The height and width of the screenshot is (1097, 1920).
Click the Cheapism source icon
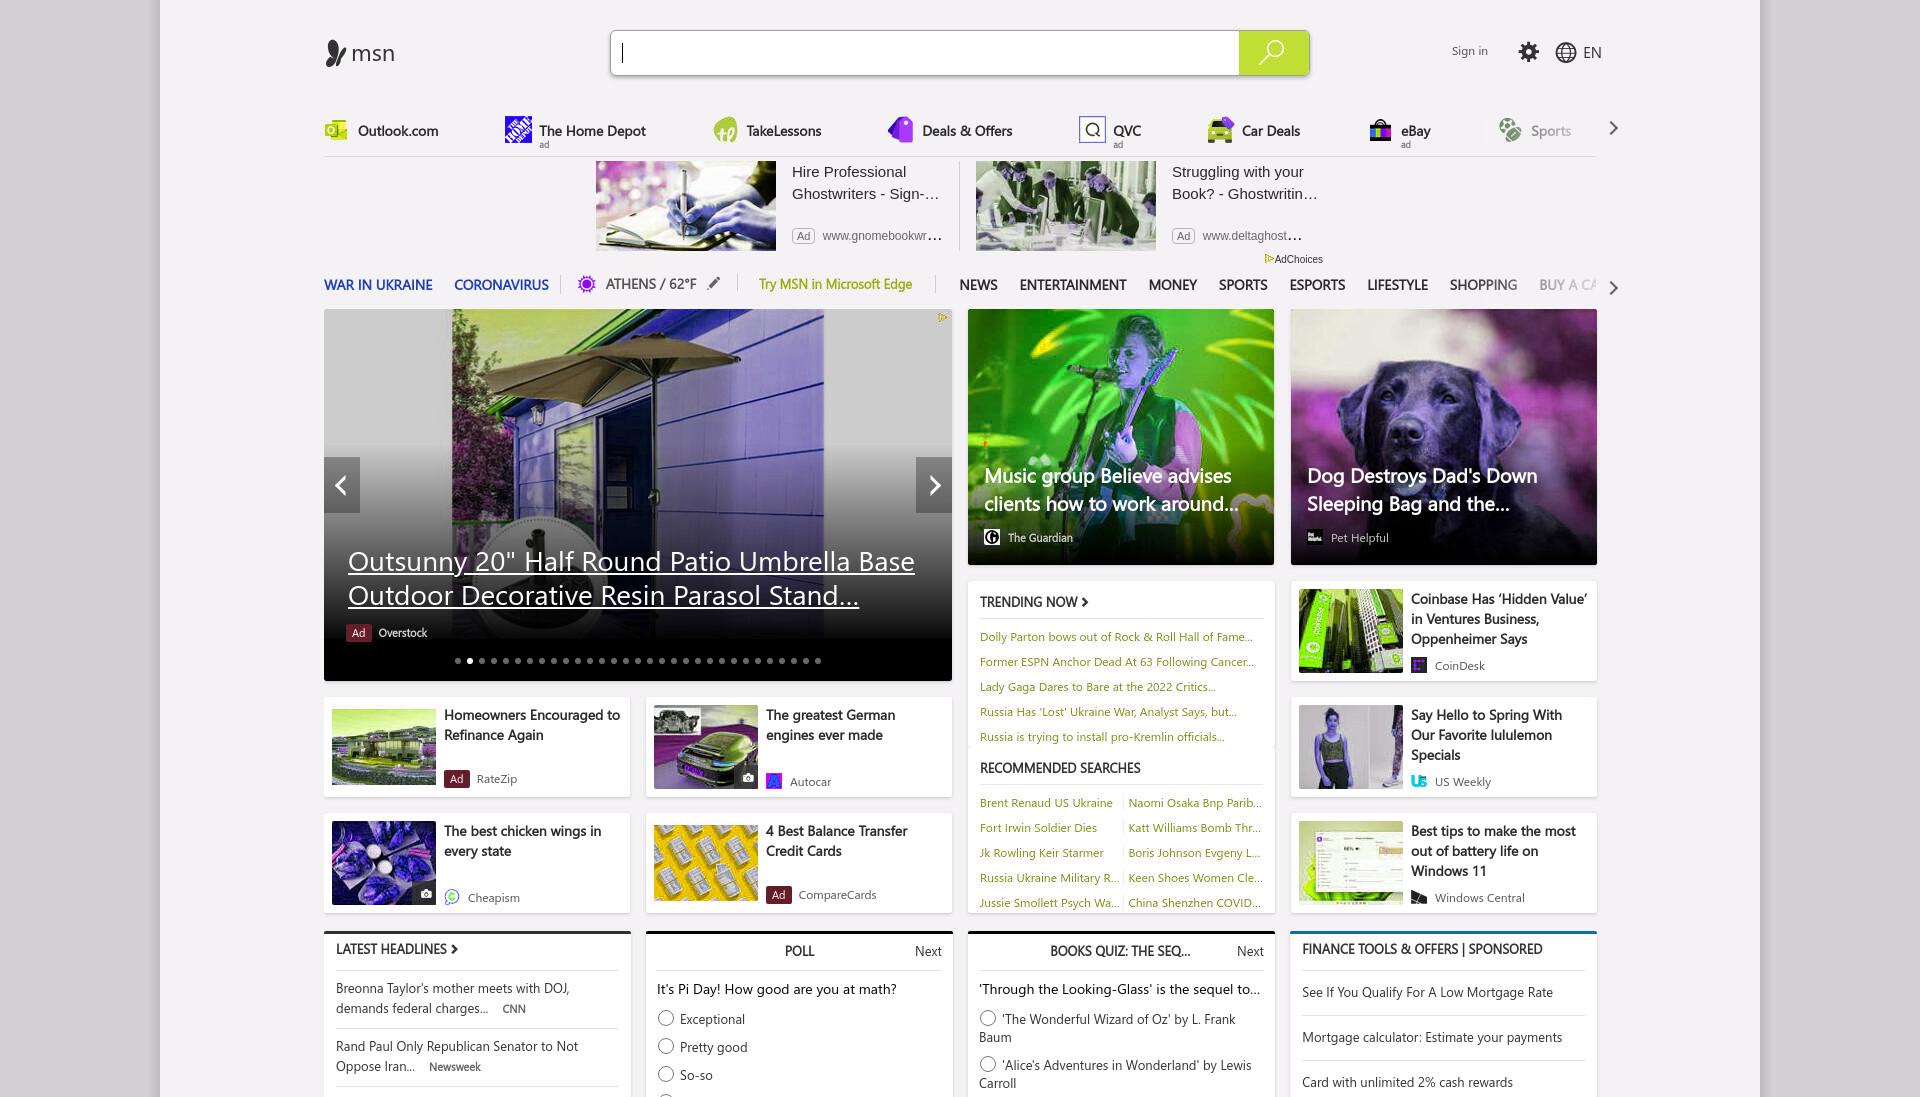pyautogui.click(x=452, y=897)
